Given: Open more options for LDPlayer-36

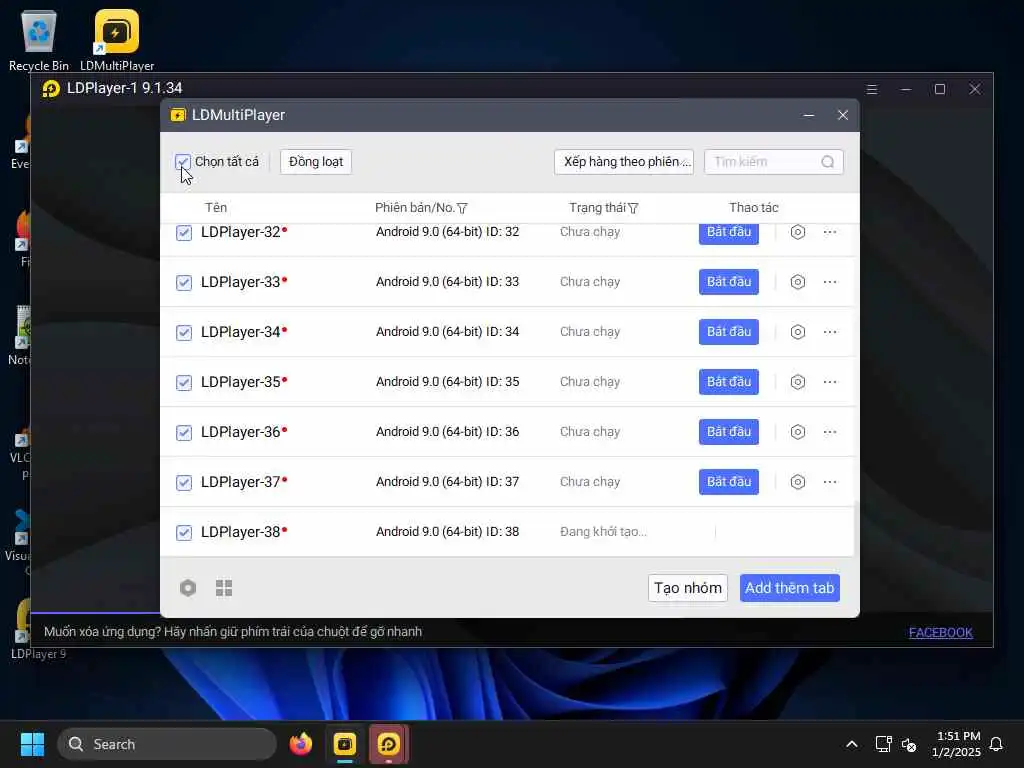Looking at the screenshot, I should coord(830,432).
